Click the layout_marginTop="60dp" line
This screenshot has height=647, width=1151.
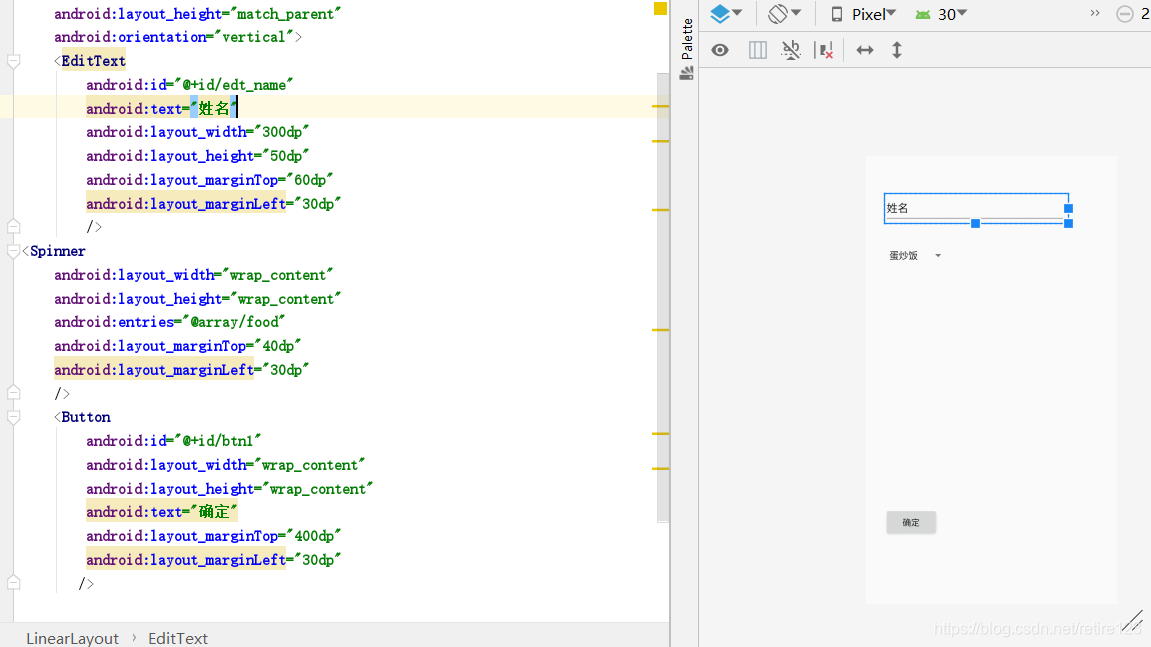pyautogui.click(x=209, y=180)
